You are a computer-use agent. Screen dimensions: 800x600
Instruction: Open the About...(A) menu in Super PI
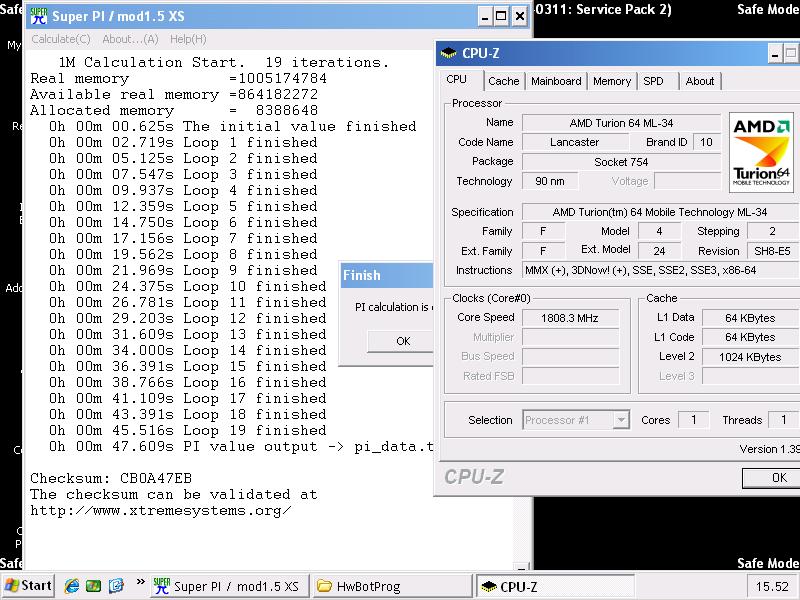point(130,39)
